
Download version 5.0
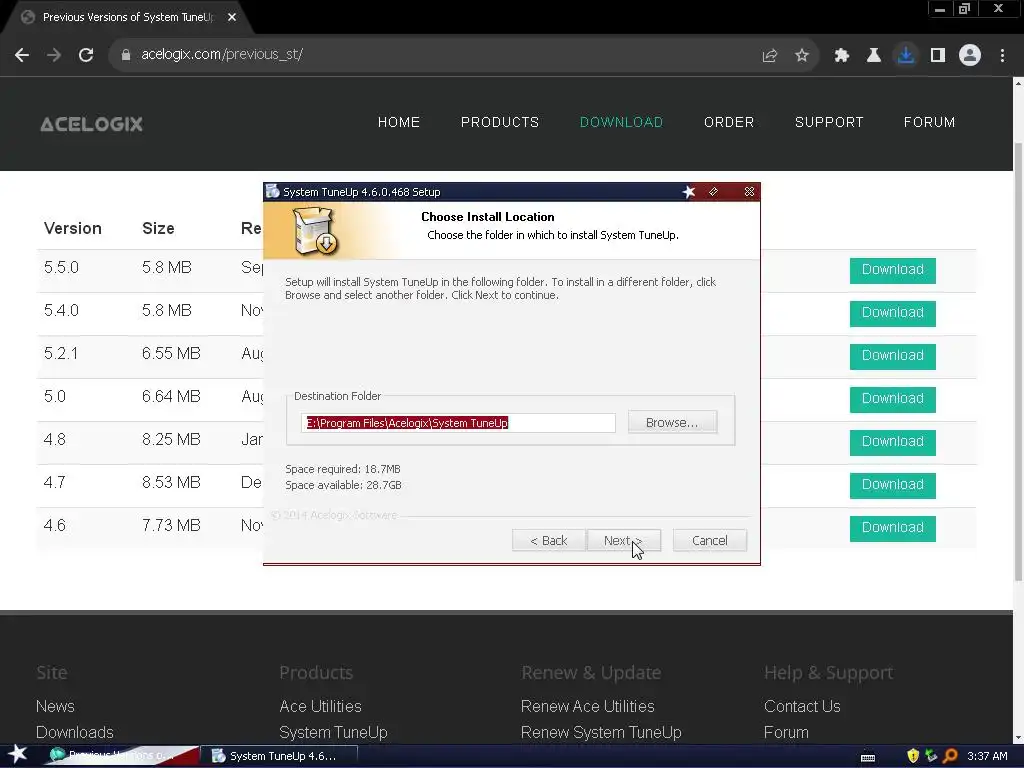[892, 400]
